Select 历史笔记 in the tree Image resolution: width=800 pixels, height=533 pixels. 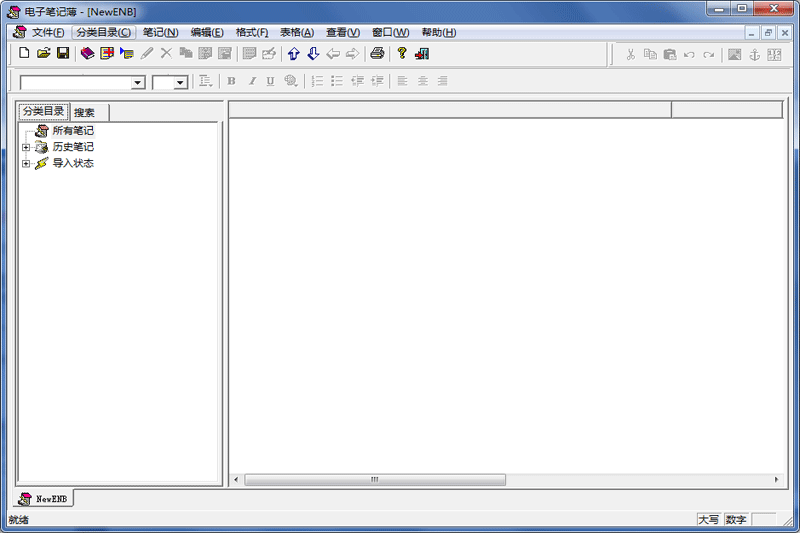pos(73,147)
